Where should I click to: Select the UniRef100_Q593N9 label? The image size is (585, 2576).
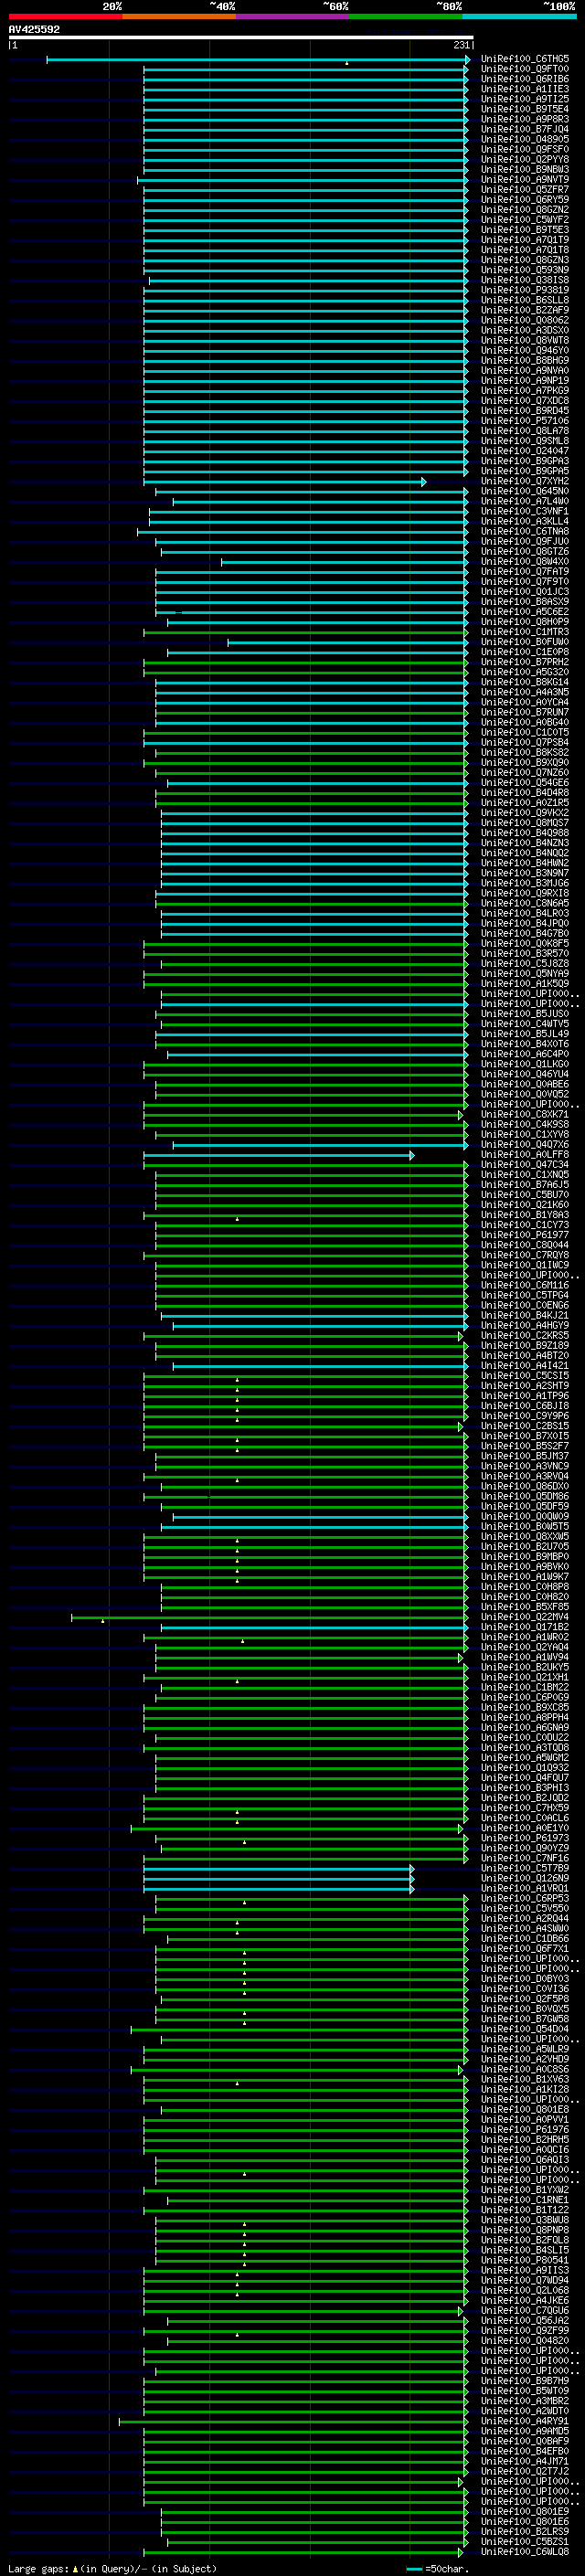pos(525,270)
